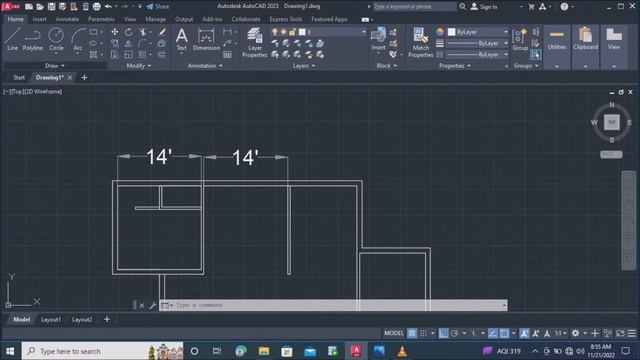Image resolution: width=640 pixels, height=360 pixels.
Task: Go to the Start file tab
Action: pyautogui.click(x=19, y=78)
